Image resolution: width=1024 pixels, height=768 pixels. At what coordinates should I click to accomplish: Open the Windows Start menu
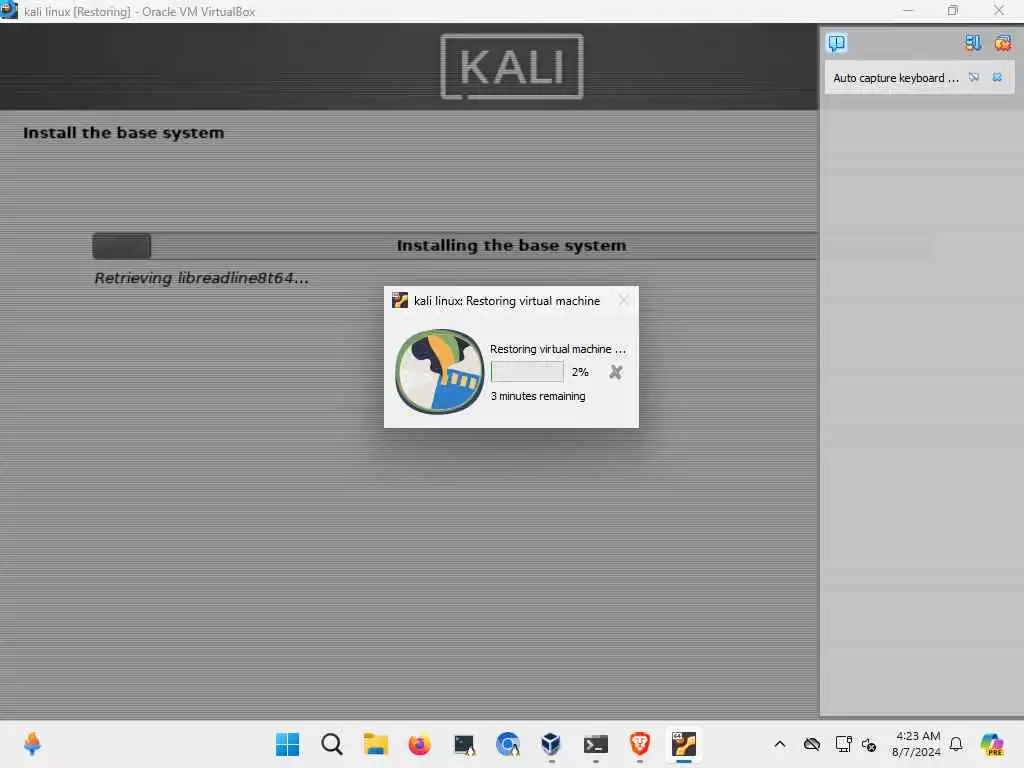pos(287,744)
